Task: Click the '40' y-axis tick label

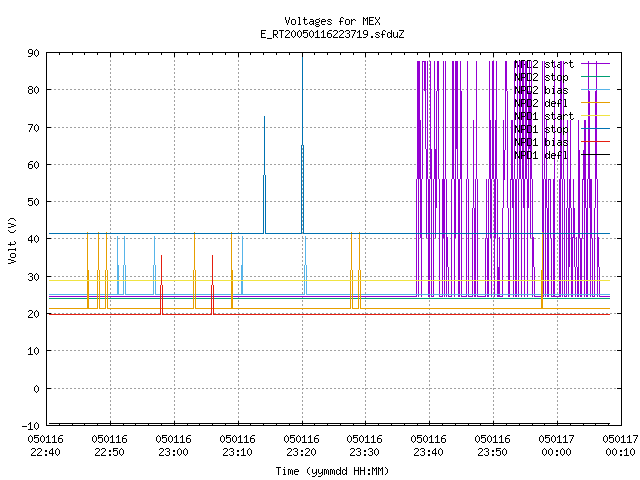Action: (33, 239)
